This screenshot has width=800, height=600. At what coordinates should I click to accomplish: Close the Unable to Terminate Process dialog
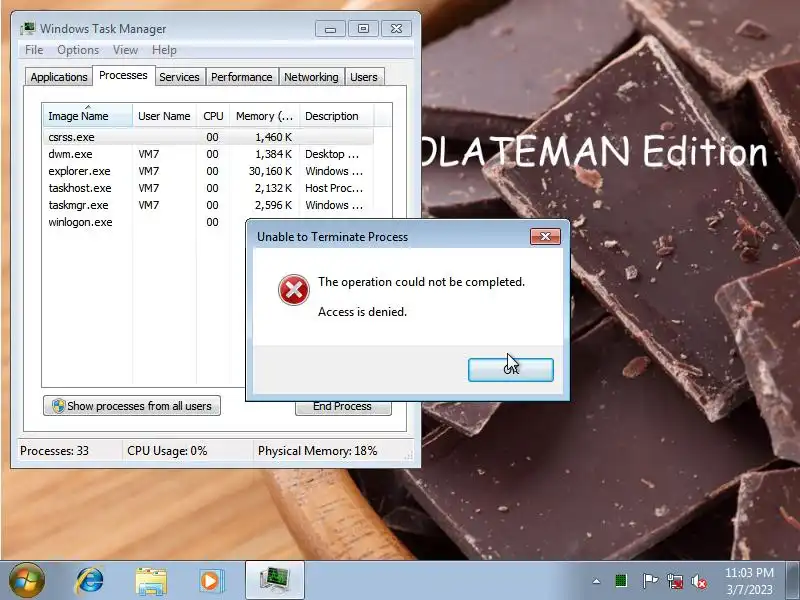[x=545, y=236]
